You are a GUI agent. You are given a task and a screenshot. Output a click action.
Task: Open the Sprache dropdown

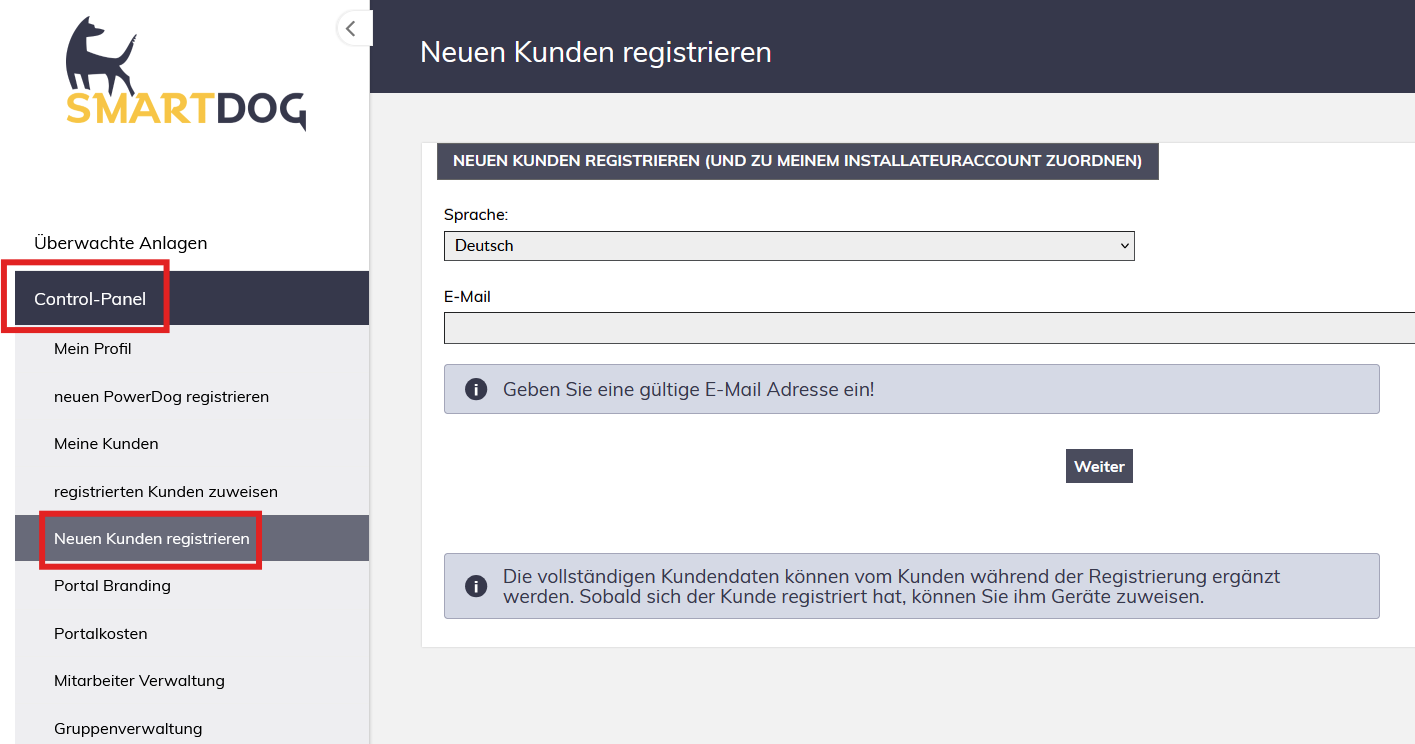coord(788,245)
